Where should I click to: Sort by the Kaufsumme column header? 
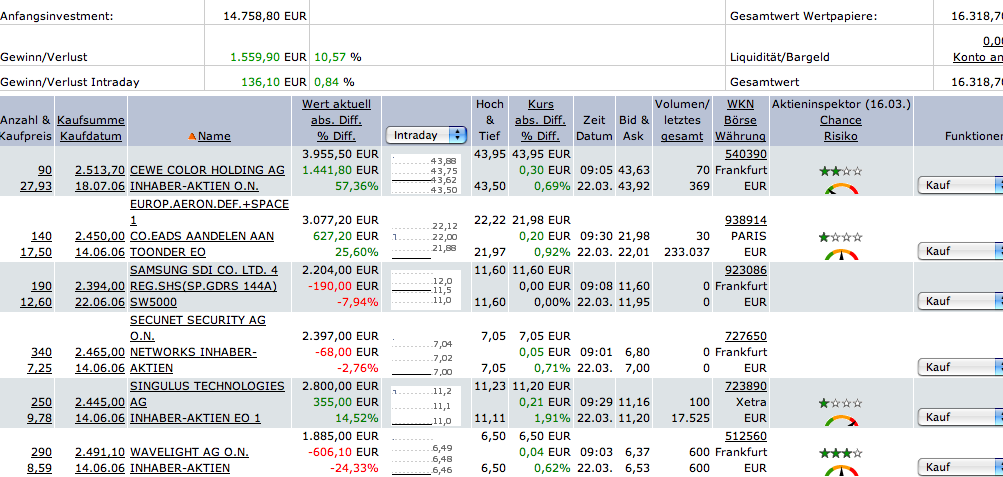click(90, 120)
